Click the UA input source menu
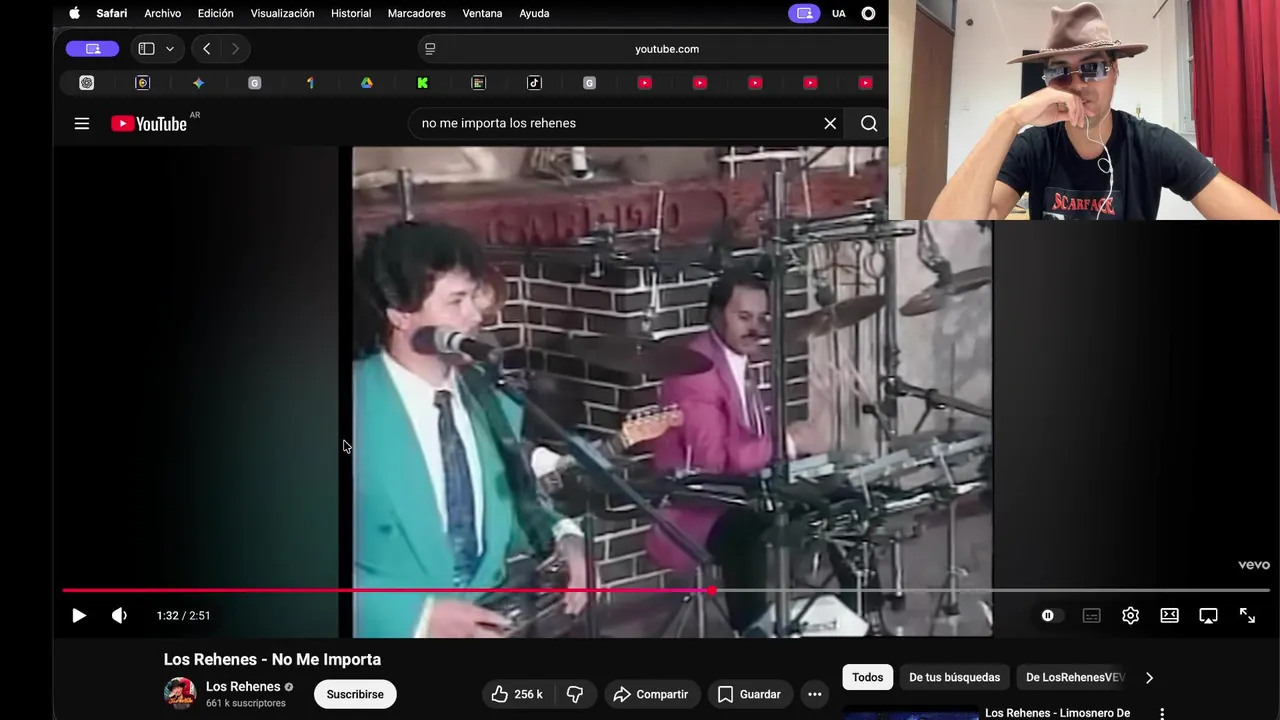Screen dimensions: 1280x720 pyautogui.click(x=839, y=13)
